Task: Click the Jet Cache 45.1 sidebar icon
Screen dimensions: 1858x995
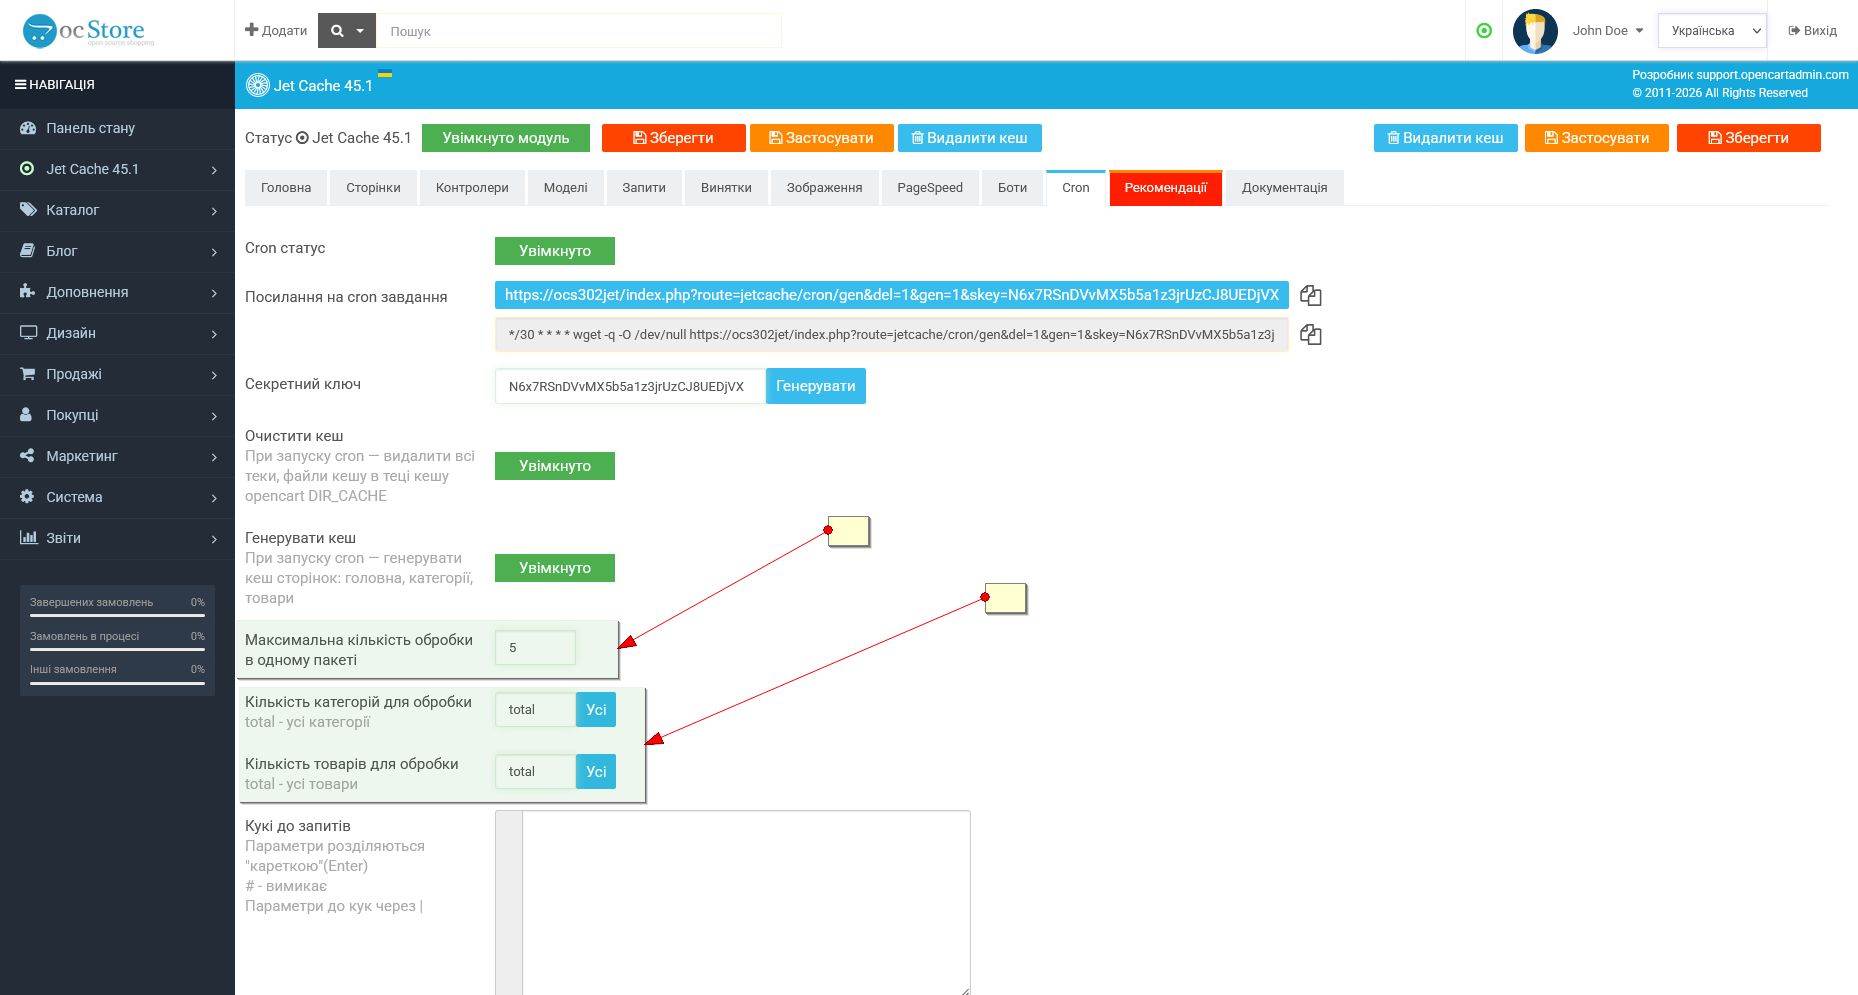Action: pyautogui.click(x=27, y=169)
